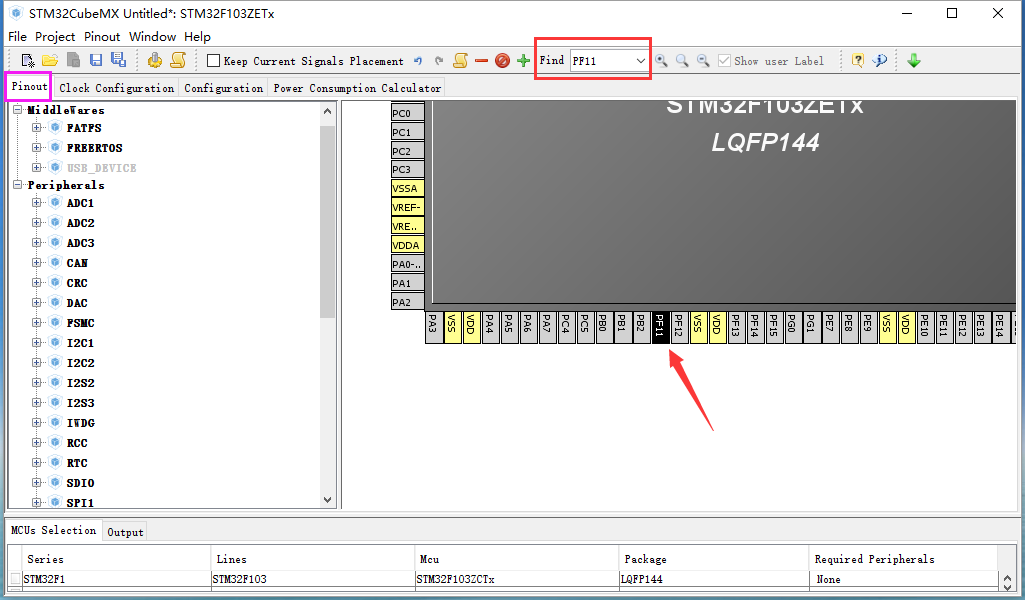The image size is (1025, 600).
Task: Click the Save Project floppy icon
Action: point(96,61)
